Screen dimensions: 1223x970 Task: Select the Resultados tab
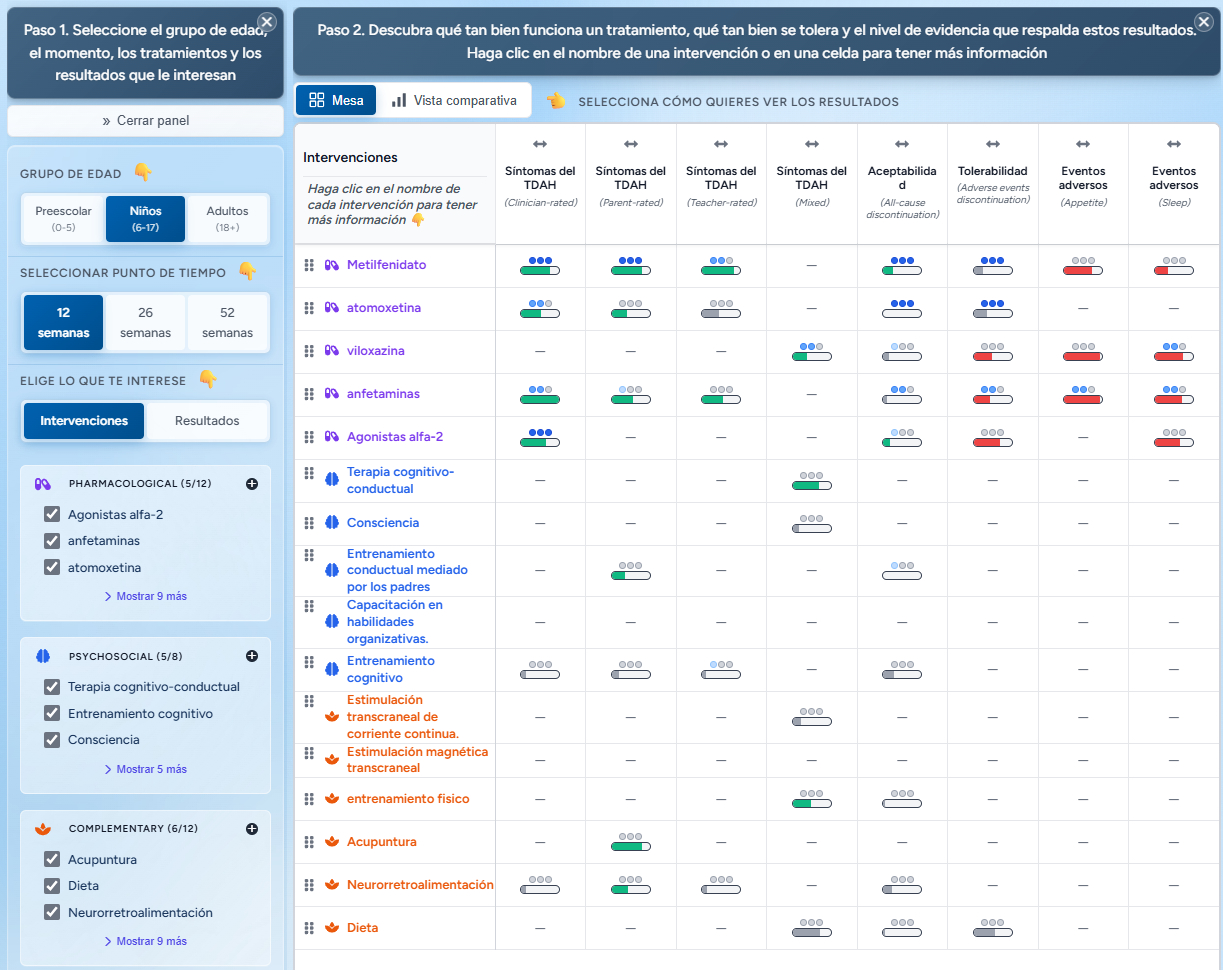[207, 421]
